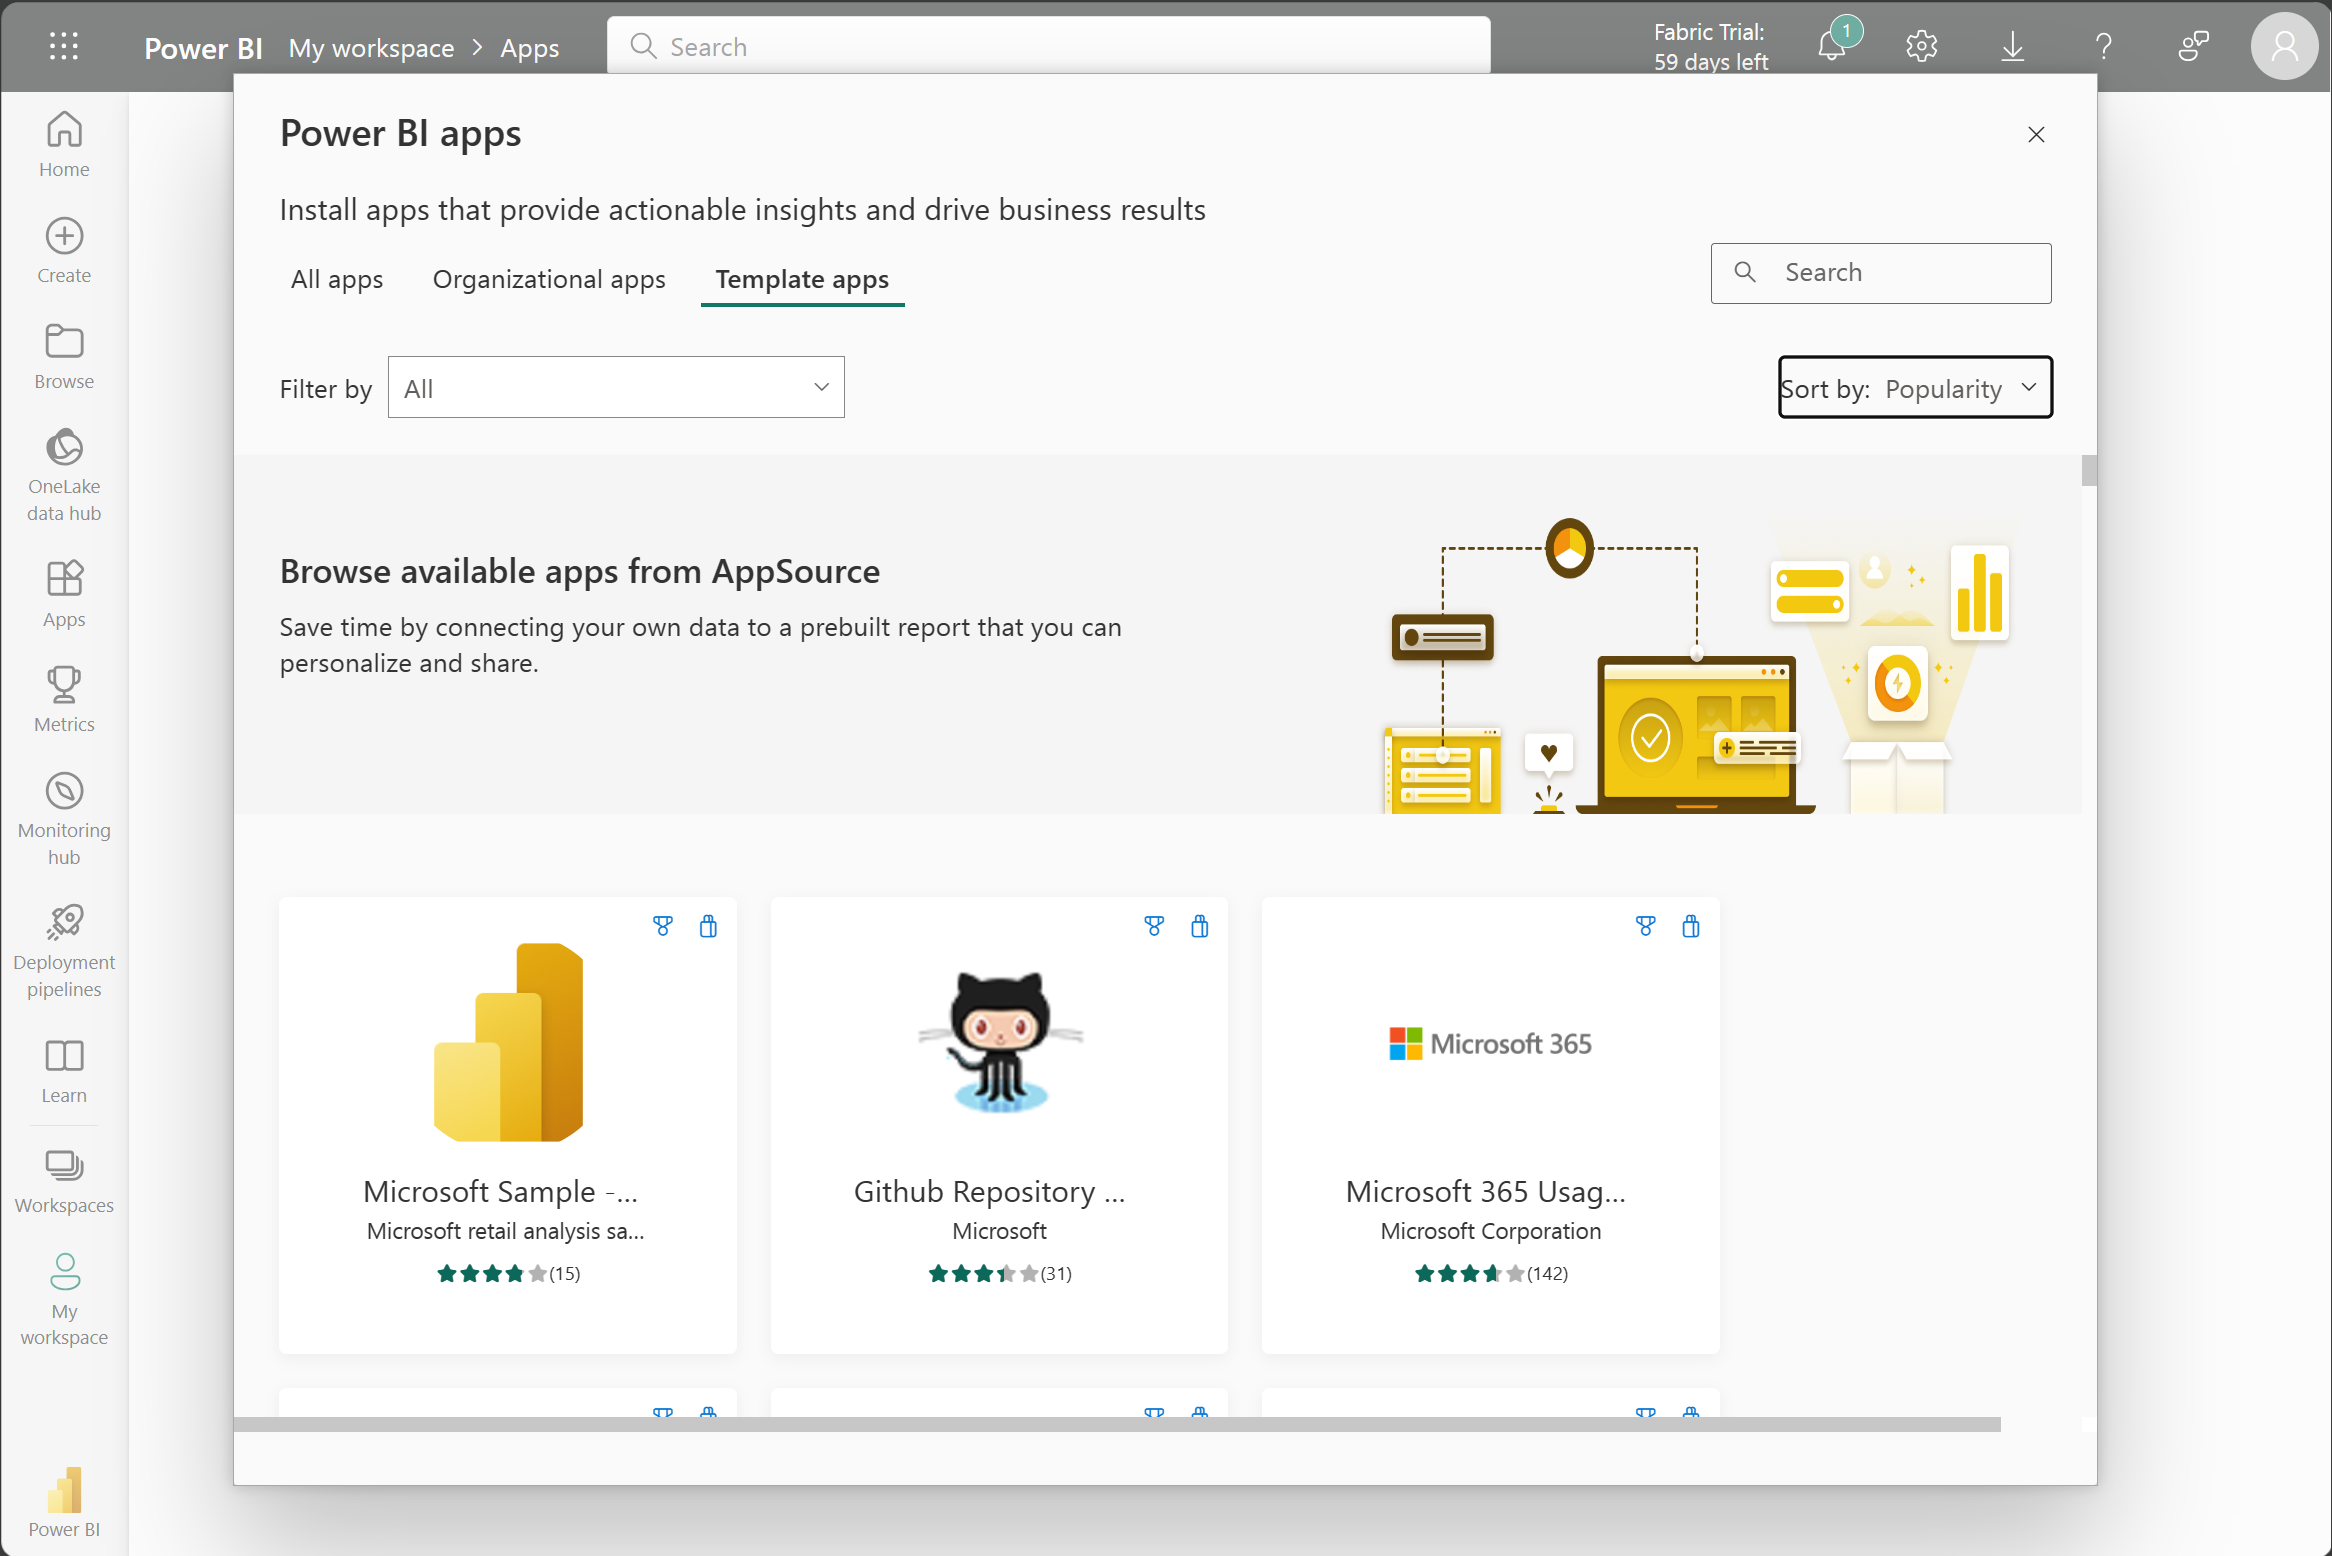The image size is (2332, 1556).
Task: Click the Microsoft 365 Usag... app card
Action: 1488,1122
